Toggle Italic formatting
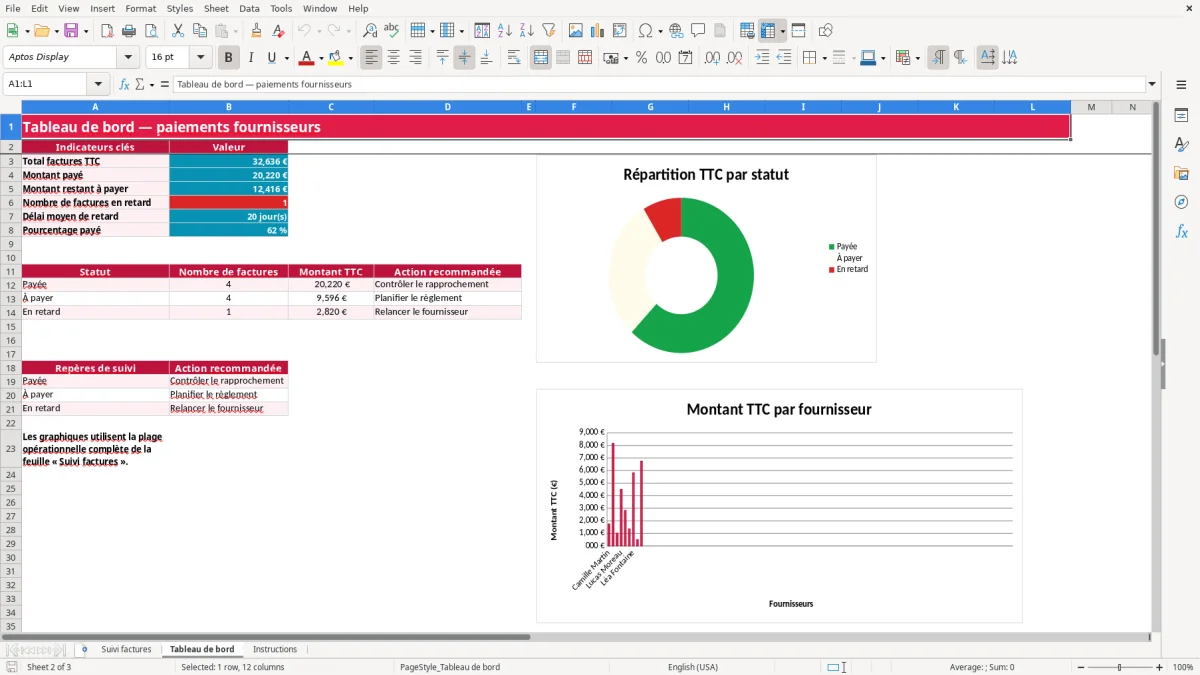 click(251, 58)
